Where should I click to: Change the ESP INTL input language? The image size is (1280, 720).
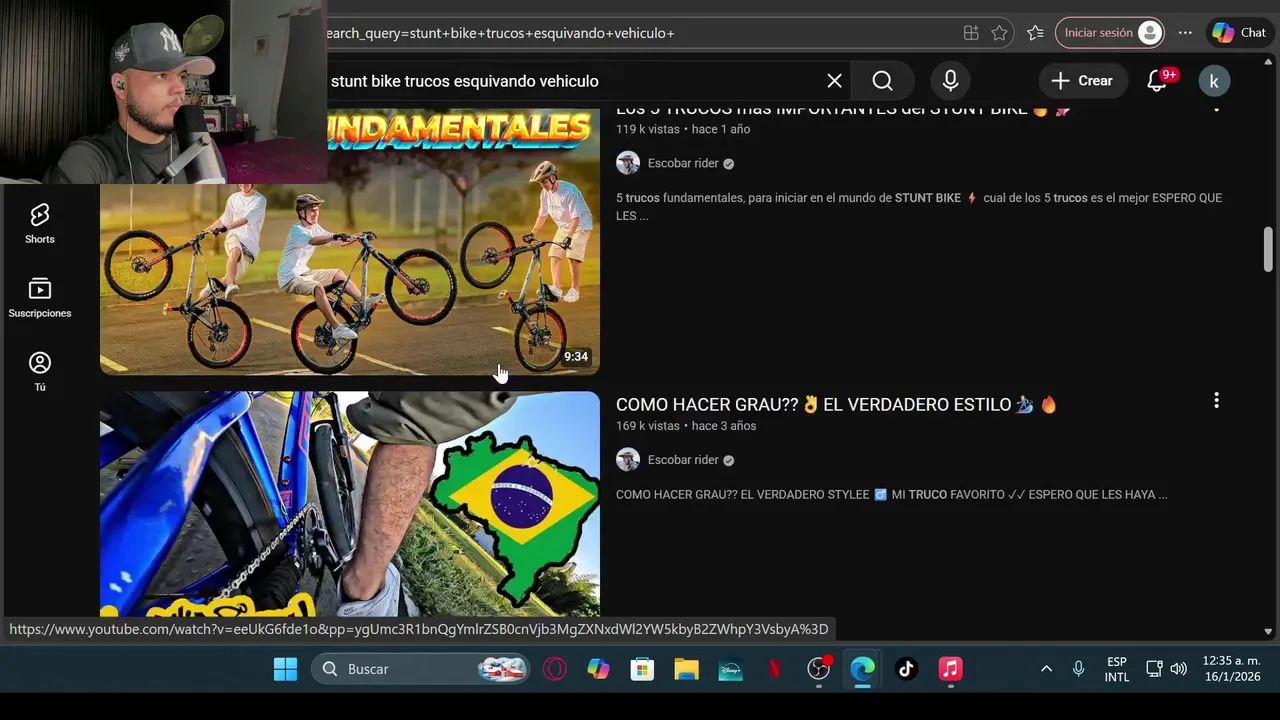(x=1117, y=669)
